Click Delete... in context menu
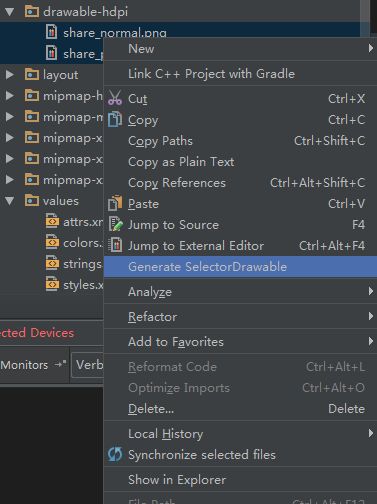This screenshot has width=377, height=504. [x=240, y=409]
